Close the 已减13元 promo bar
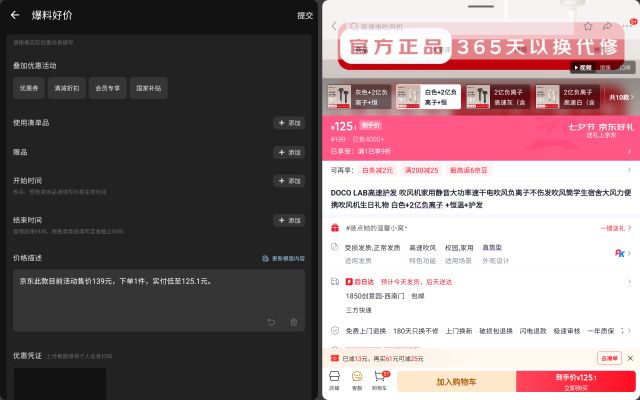This screenshot has height=400, width=640. pos(630,358)
